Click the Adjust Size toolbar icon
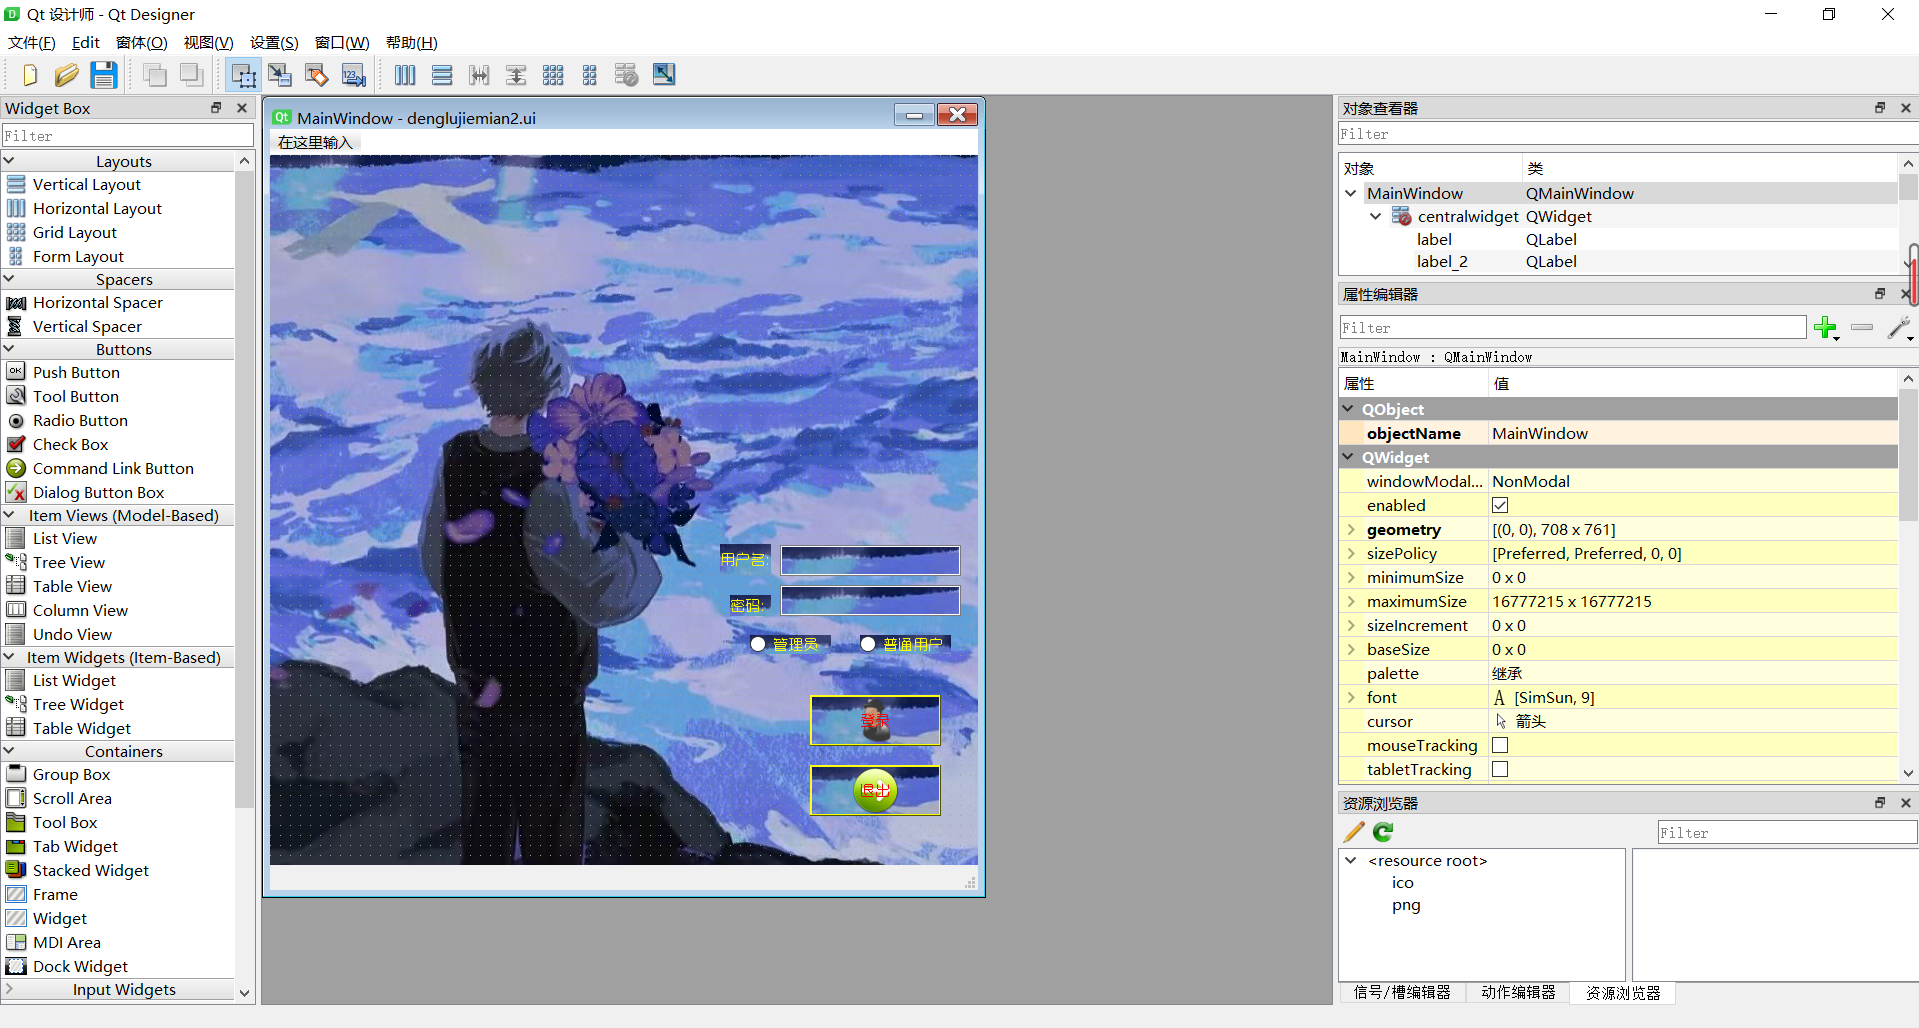The height and width of the screenshot is (1028, 1919). point(664,74)
